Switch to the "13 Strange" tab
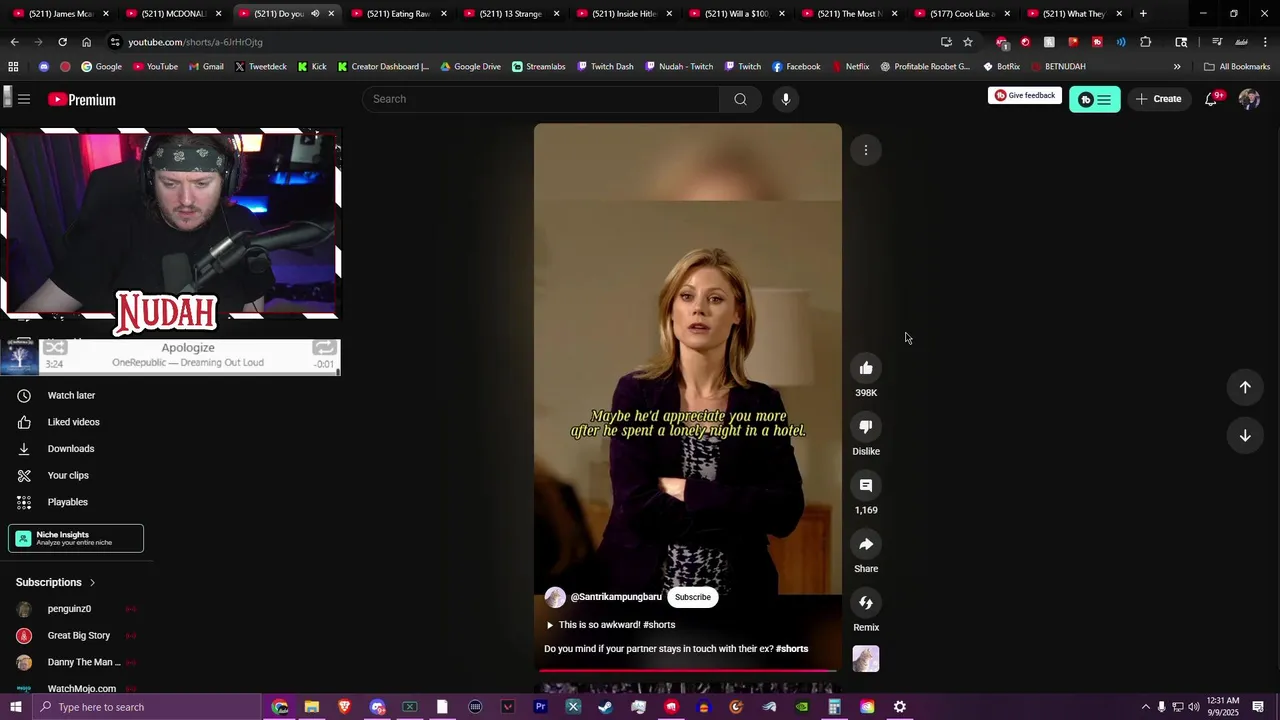This screenshot has height=720, width=1280. 510,14
